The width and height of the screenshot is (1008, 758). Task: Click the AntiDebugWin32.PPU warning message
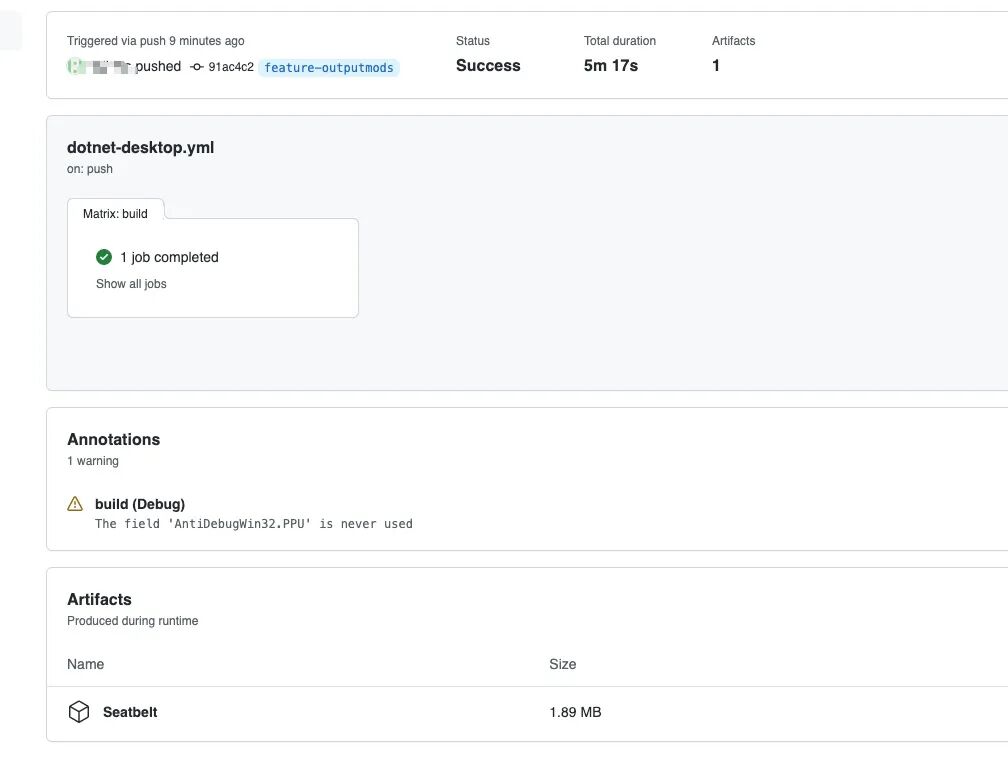tap(254, 523)
